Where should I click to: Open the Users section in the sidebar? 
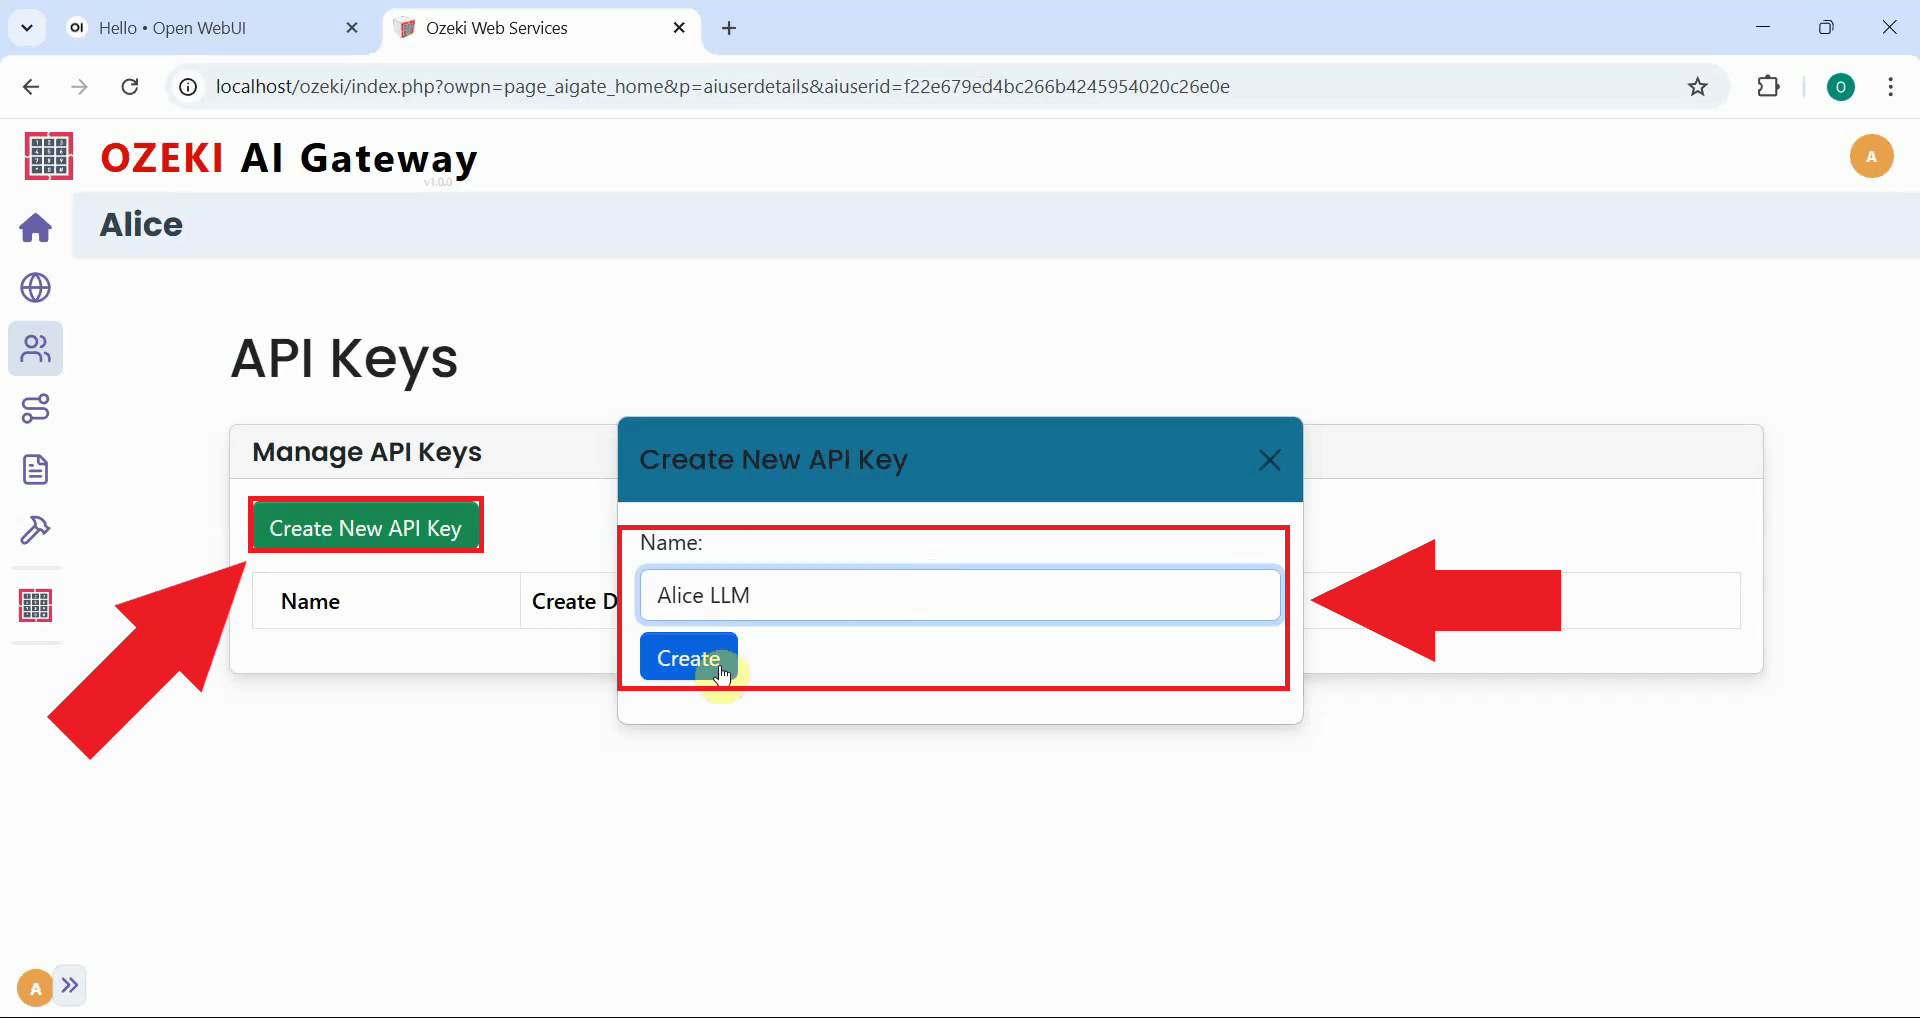click(35, 349)
